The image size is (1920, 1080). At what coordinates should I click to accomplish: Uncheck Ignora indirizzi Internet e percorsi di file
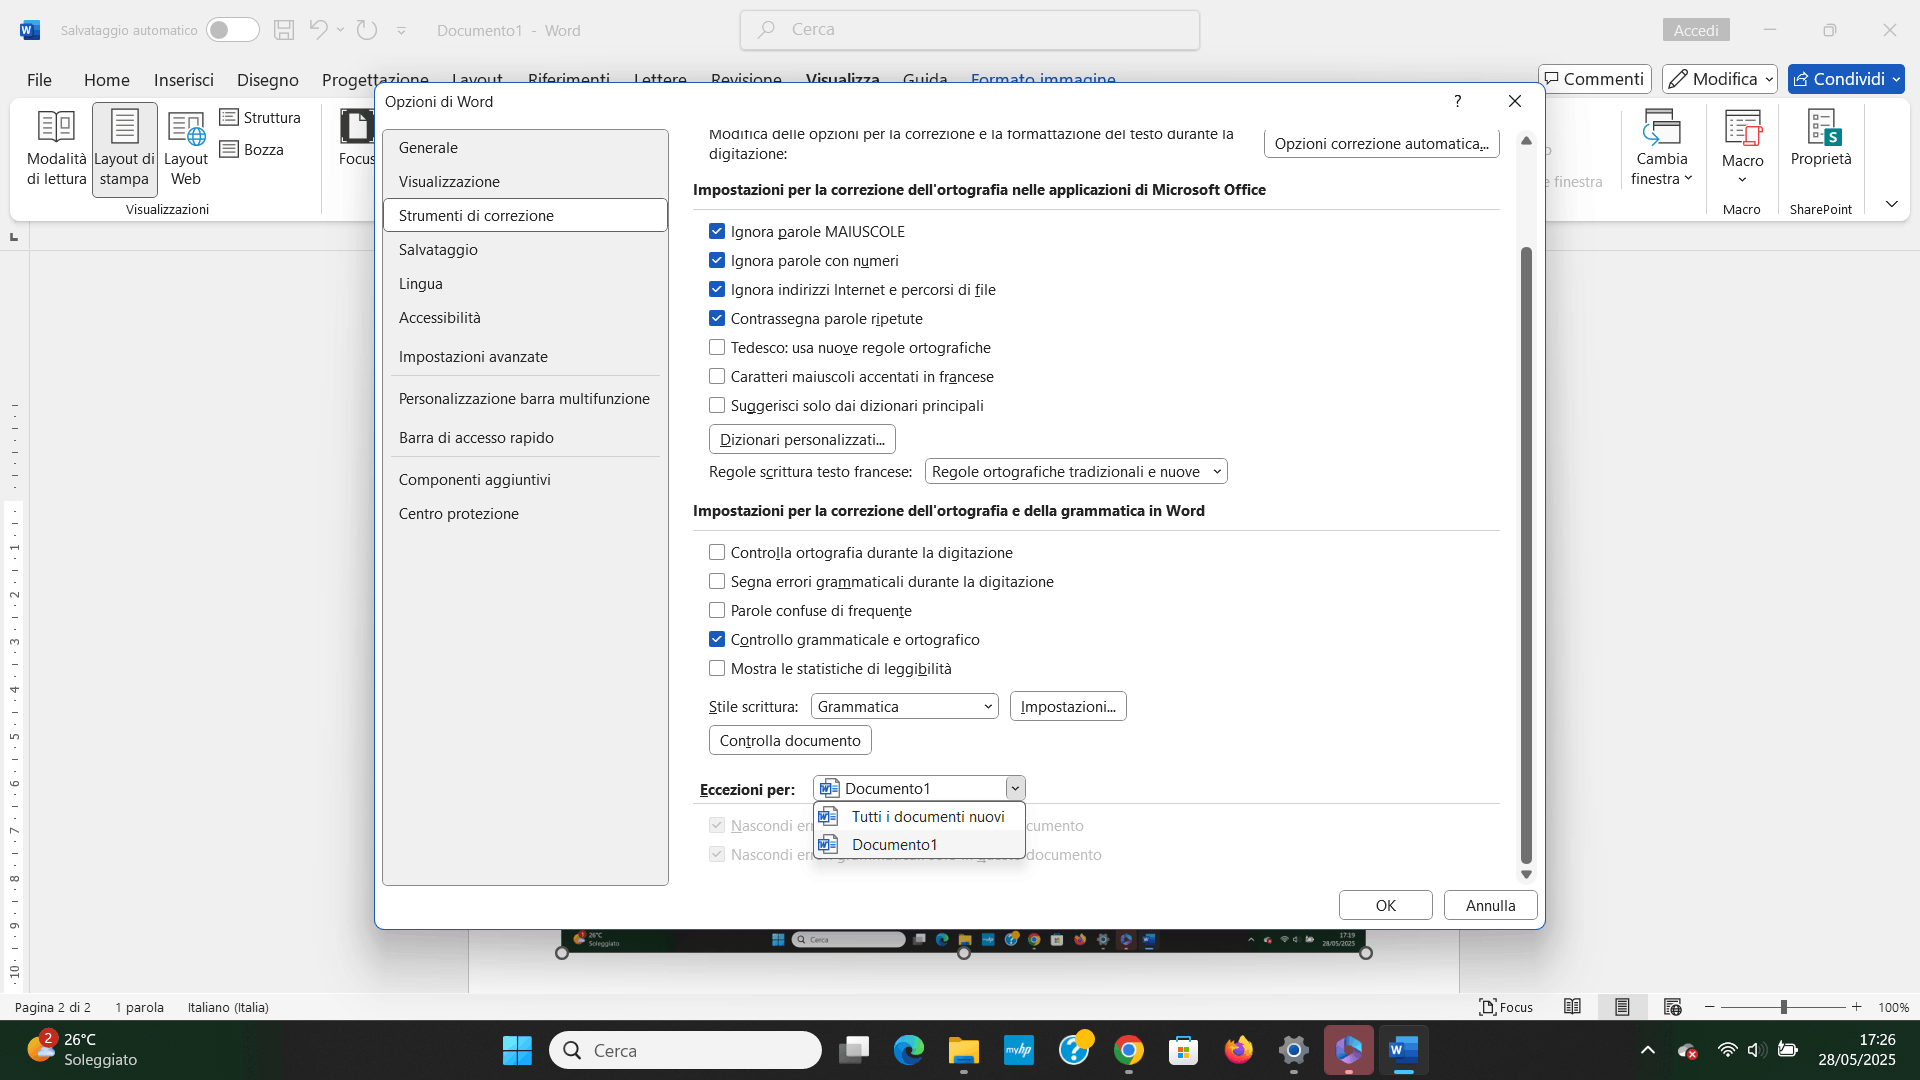tap(717, 289)
